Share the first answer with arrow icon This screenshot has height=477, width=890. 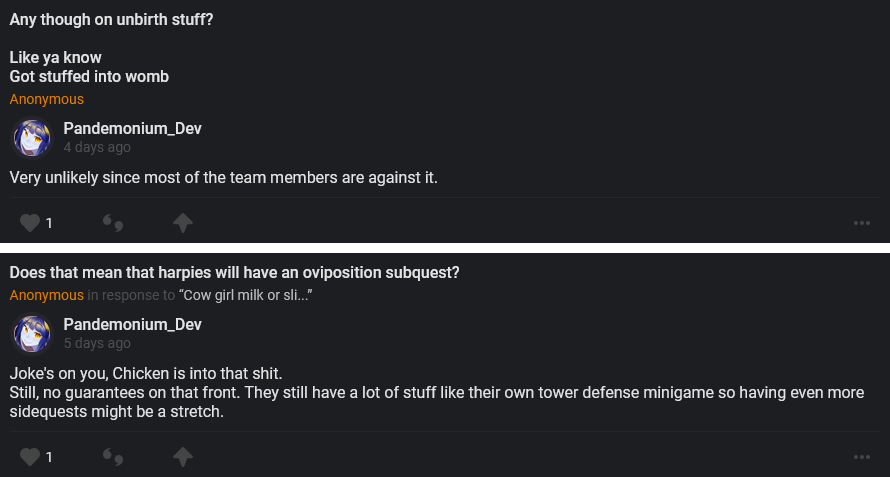pos(182,223)
